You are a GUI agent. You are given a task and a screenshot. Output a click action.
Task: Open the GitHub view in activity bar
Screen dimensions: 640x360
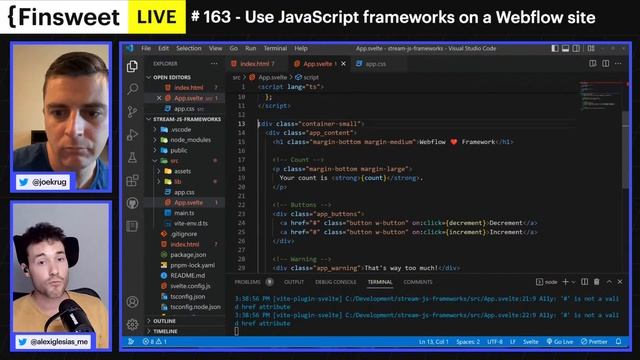pos(132,203)
